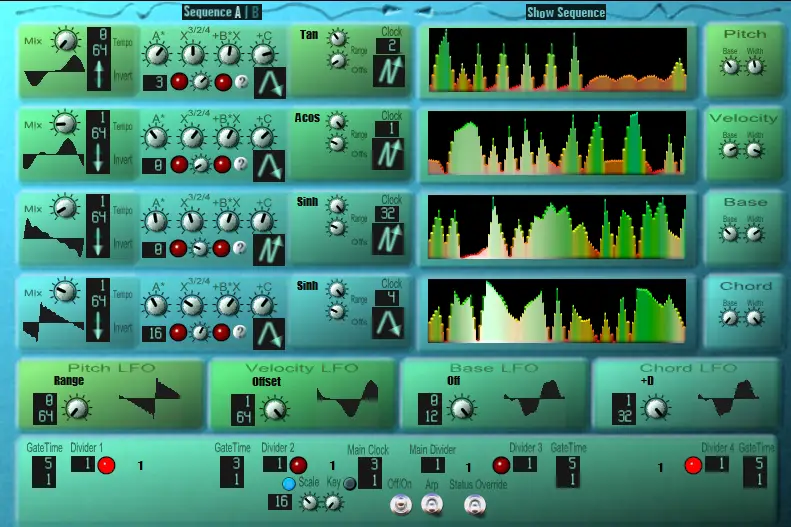The image size is (791, 527).
Task: Toggle the red LED next to Divider 3
Action: coord(501,465)
